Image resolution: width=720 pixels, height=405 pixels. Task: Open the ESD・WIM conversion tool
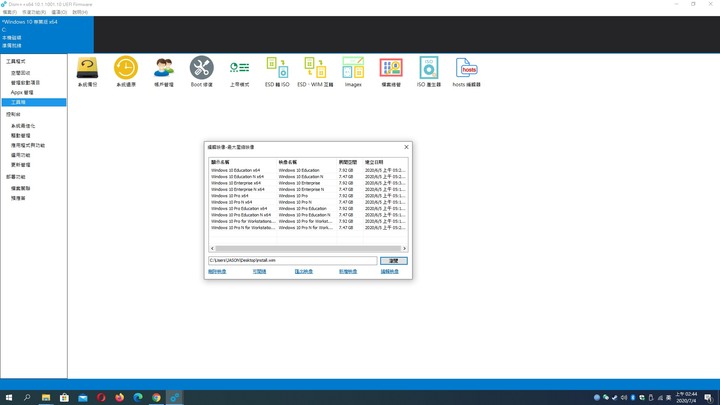pos(315,72)
